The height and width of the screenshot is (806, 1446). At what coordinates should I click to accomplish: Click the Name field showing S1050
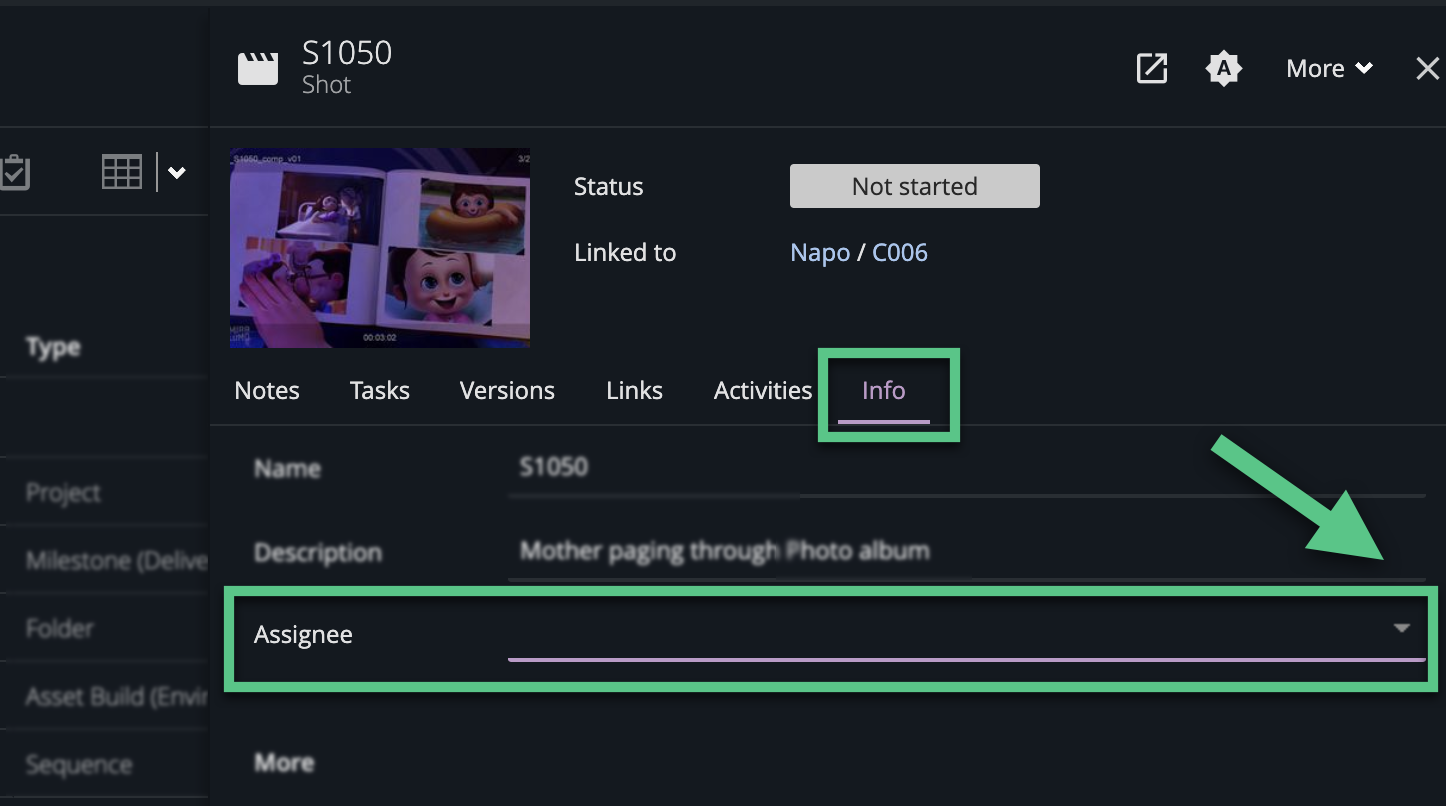tap(700, 467)
